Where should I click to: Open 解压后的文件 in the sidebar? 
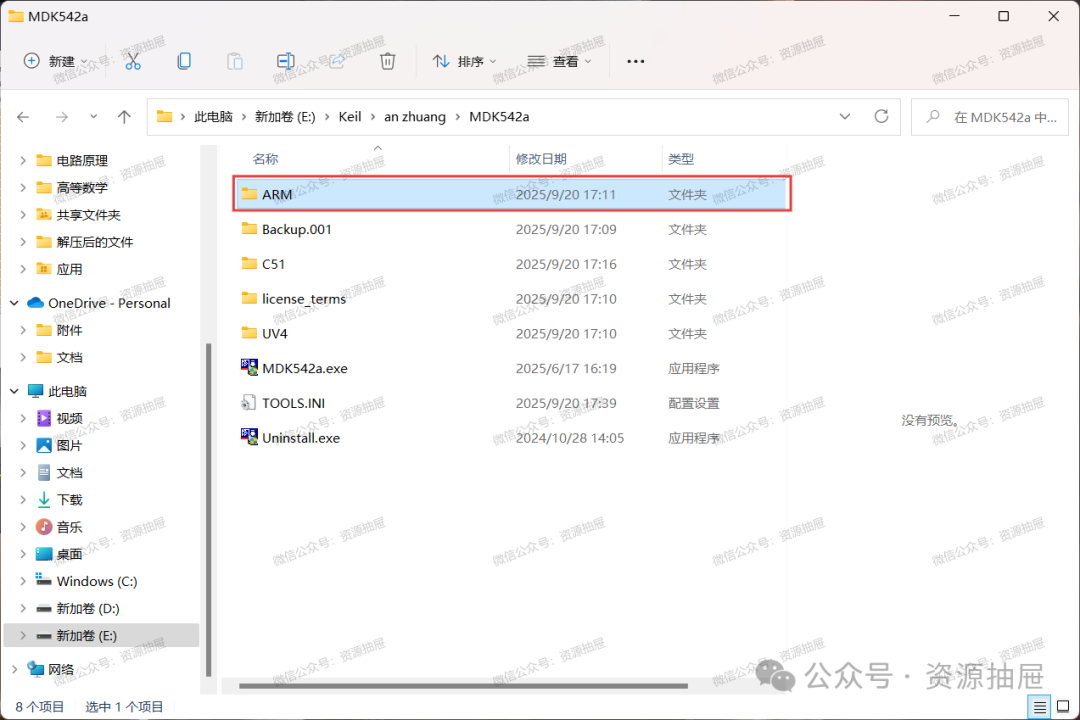(94, 242)
